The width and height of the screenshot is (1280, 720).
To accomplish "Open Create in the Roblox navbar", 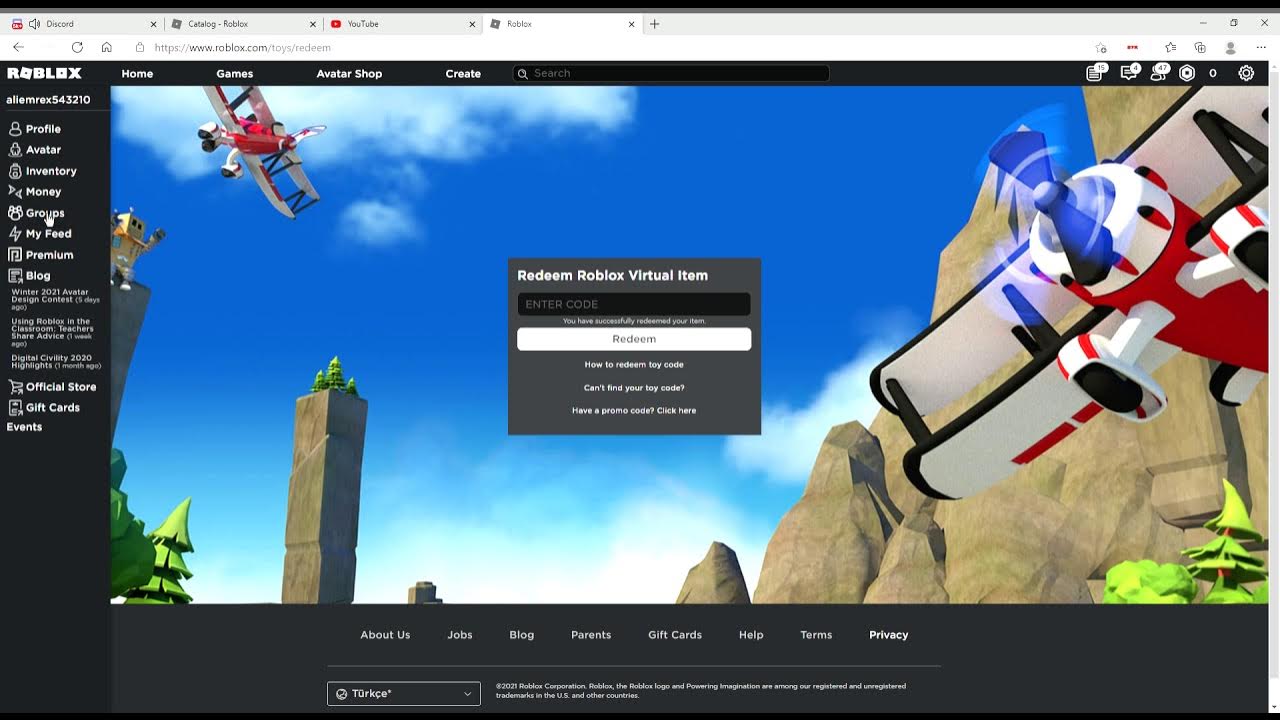I will coord(463,74).
